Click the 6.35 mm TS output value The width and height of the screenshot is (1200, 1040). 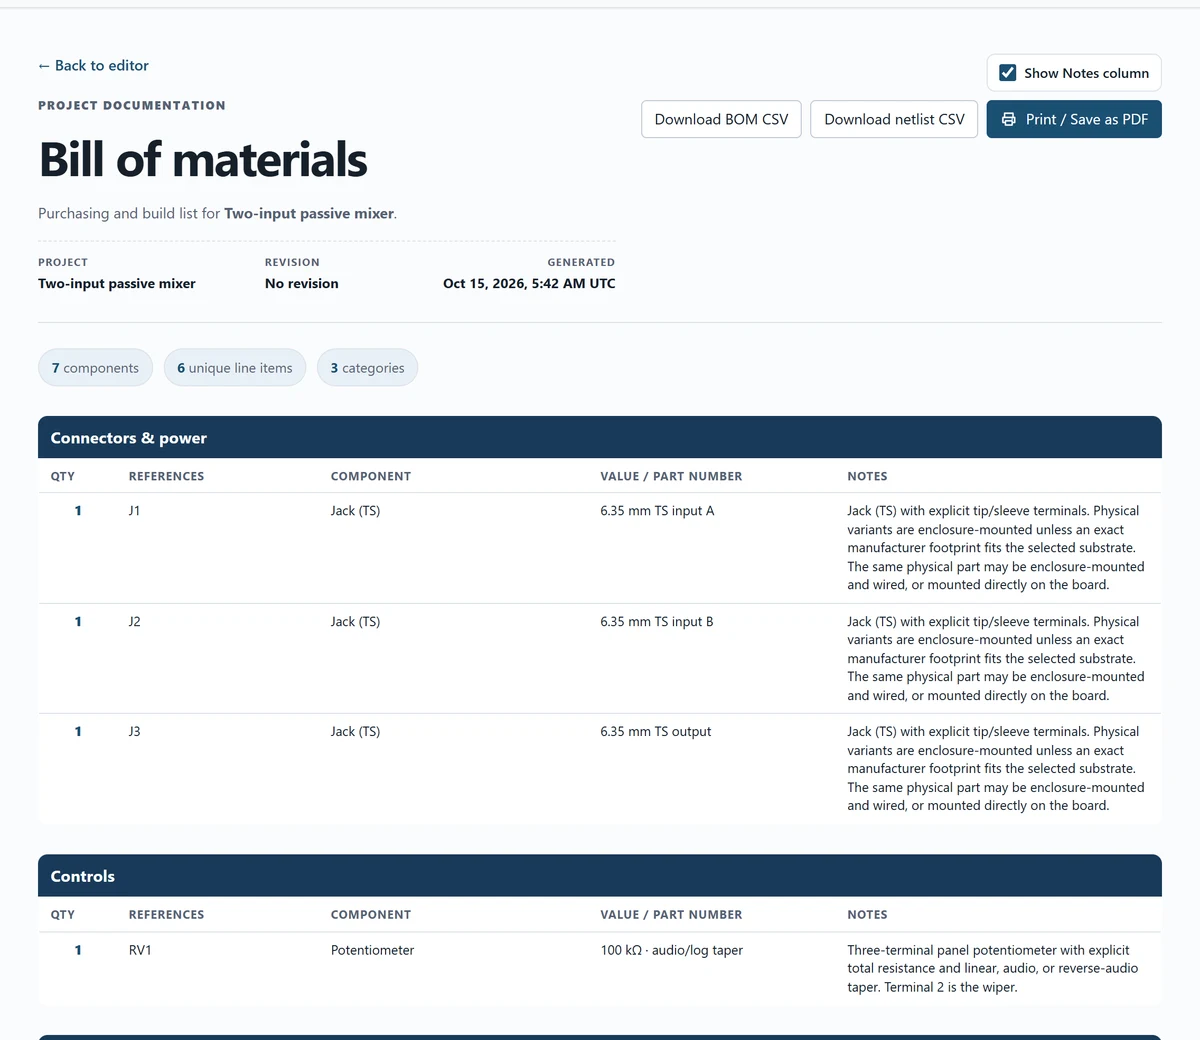click(x=656, y=732)
